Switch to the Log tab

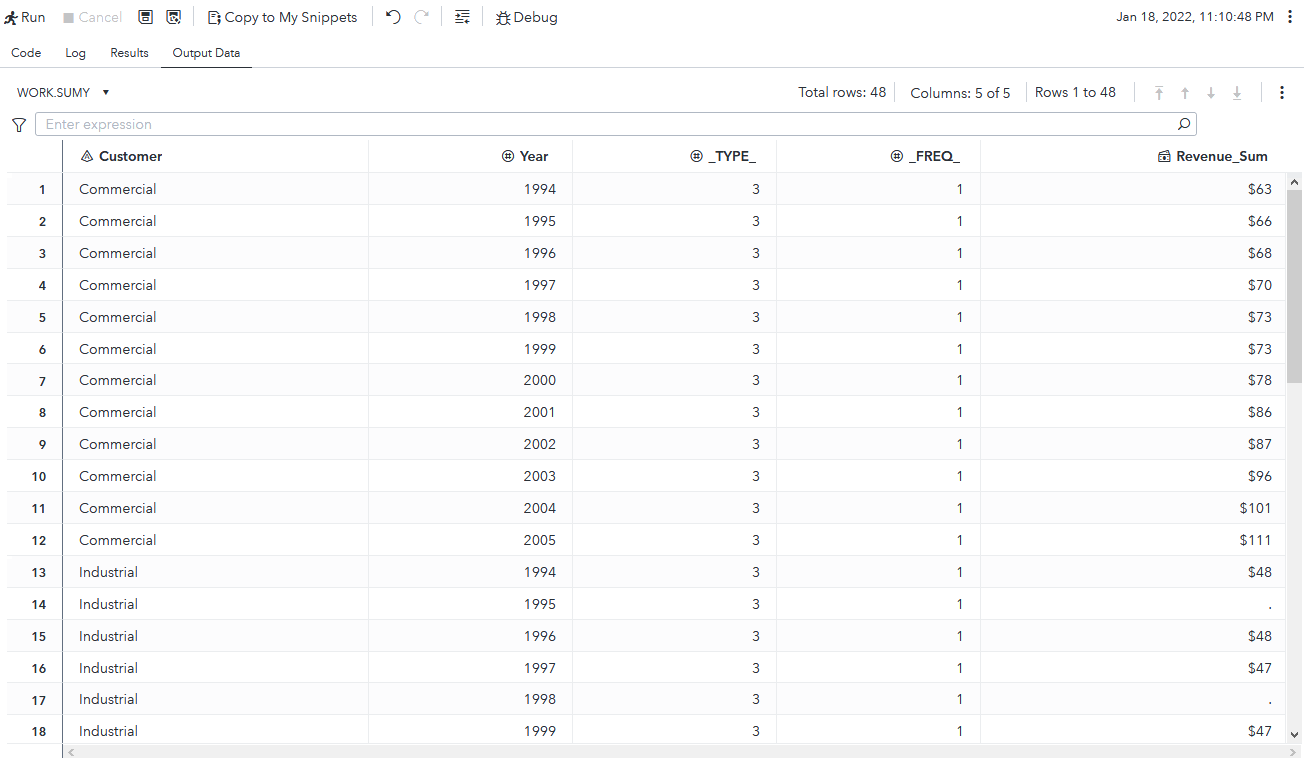[75, 53]
